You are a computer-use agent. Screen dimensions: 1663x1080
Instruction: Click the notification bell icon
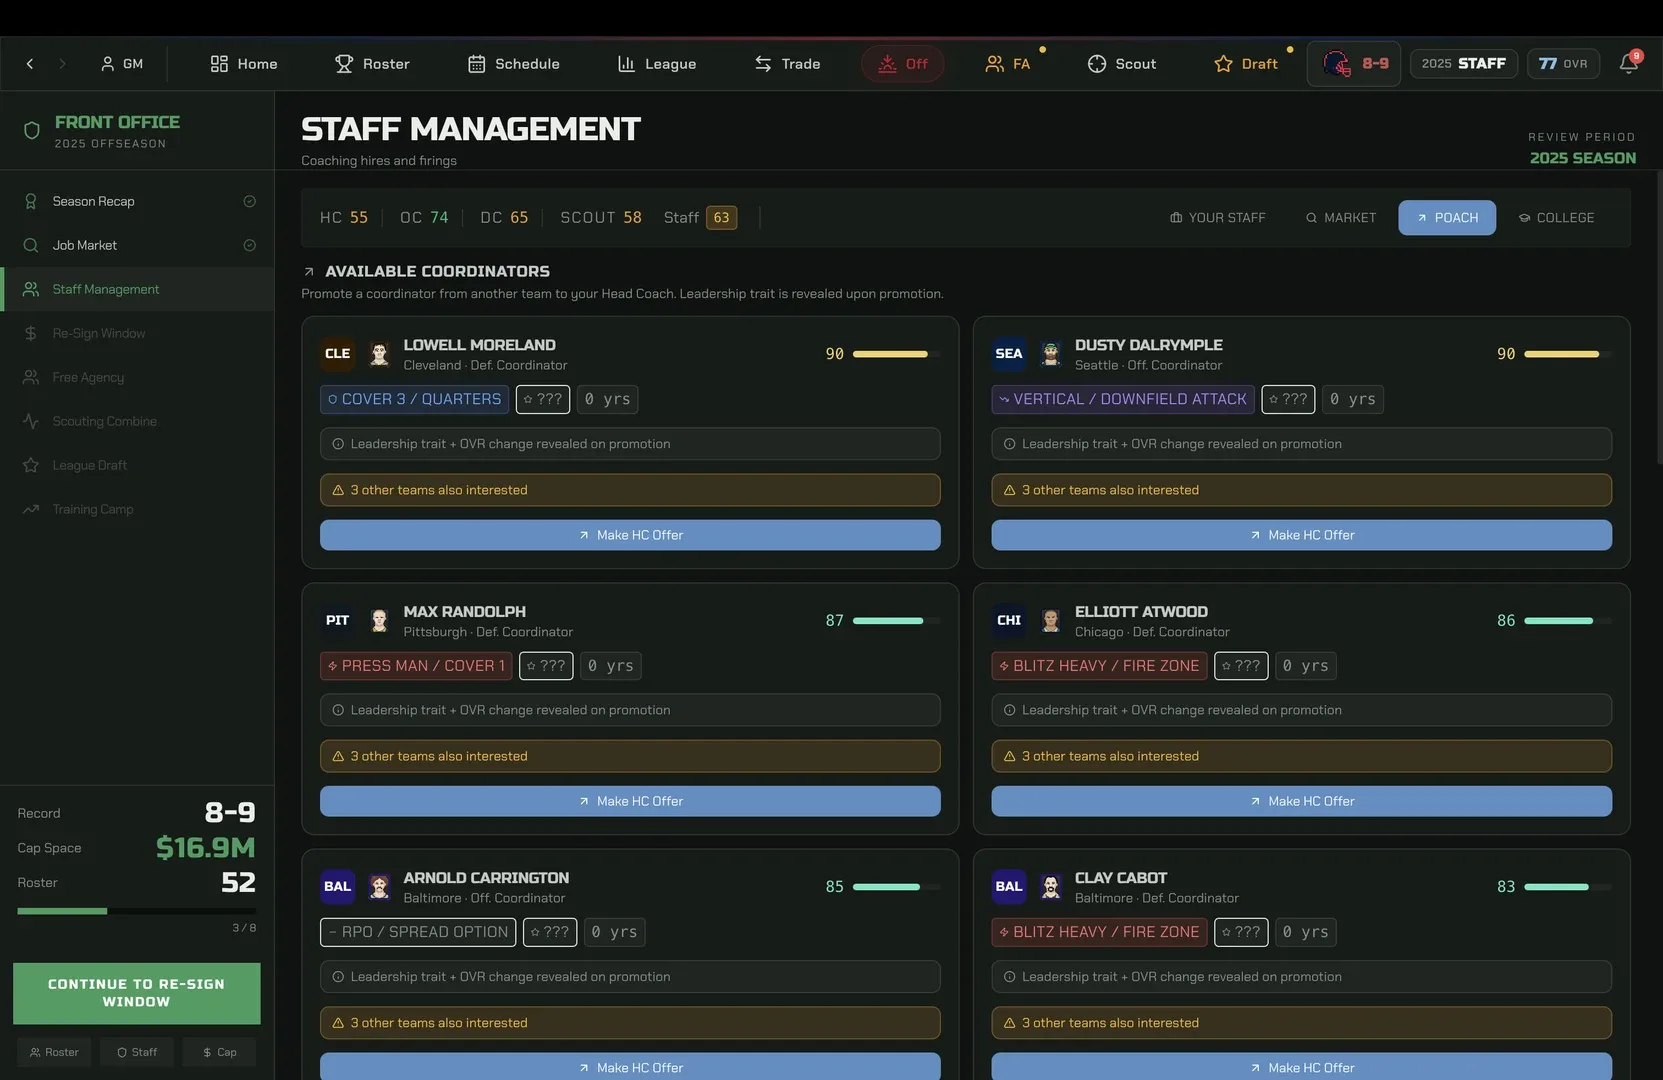[x=1628, y=64]
